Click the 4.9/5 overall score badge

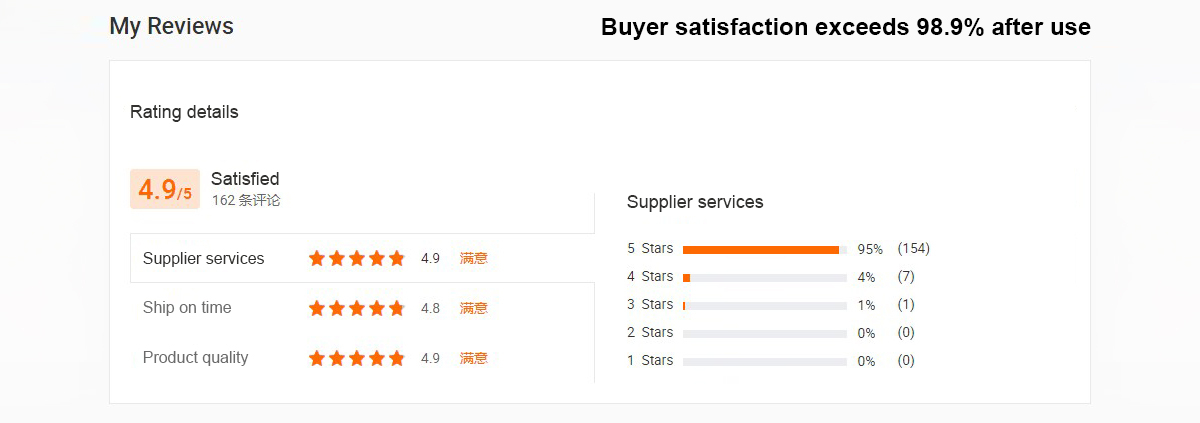point(165,190)
